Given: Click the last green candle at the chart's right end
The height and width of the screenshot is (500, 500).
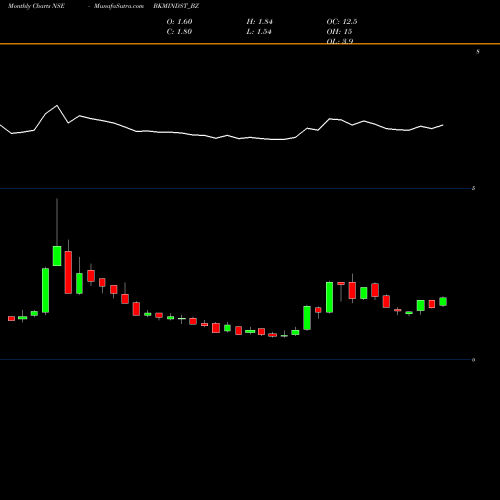Looking at the screenshot, I should coord(443,301).
